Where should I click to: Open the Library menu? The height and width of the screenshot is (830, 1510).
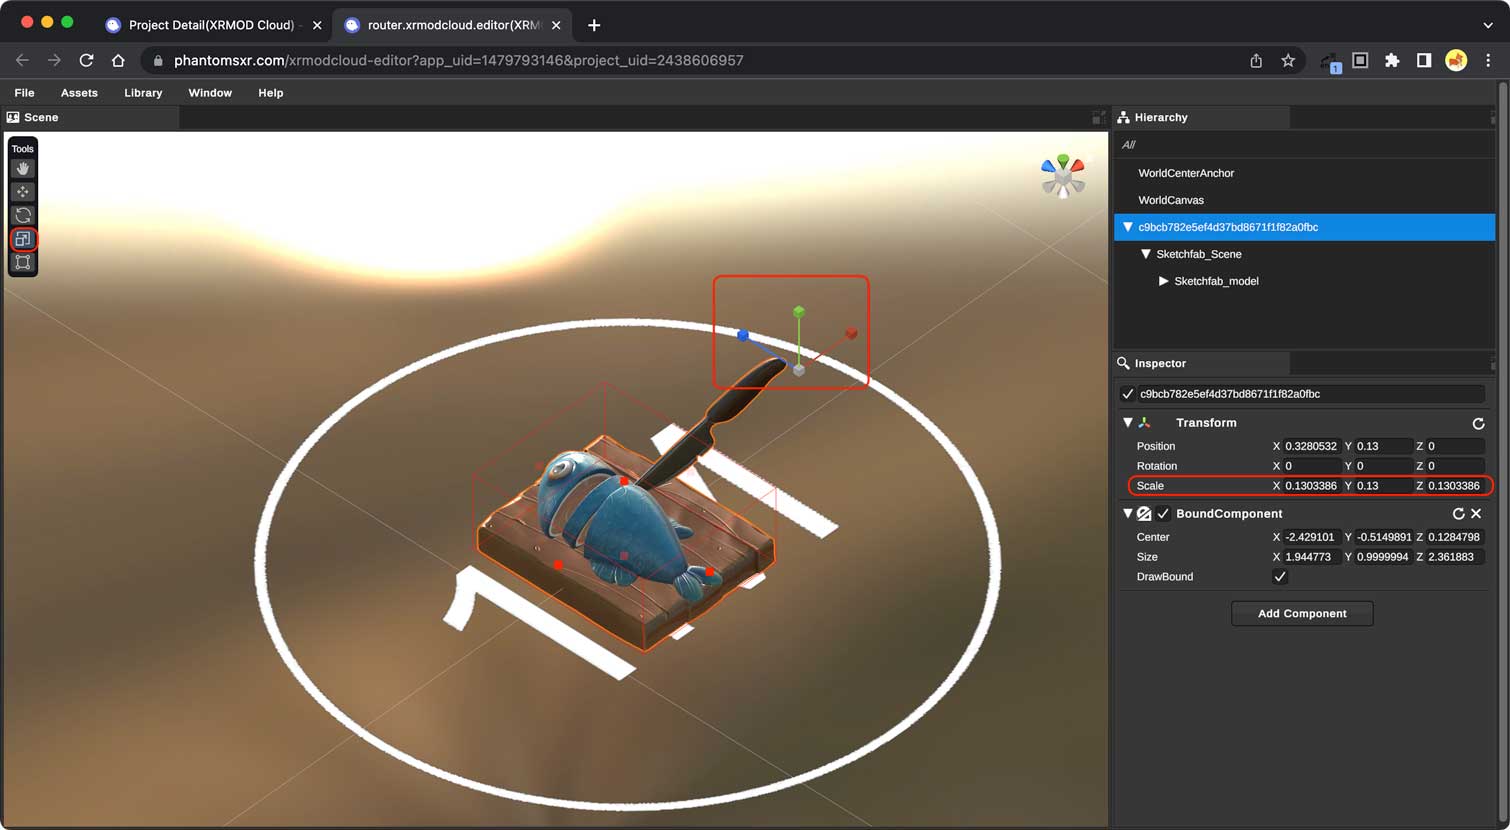pyautogui.click(x=143, y=93)
